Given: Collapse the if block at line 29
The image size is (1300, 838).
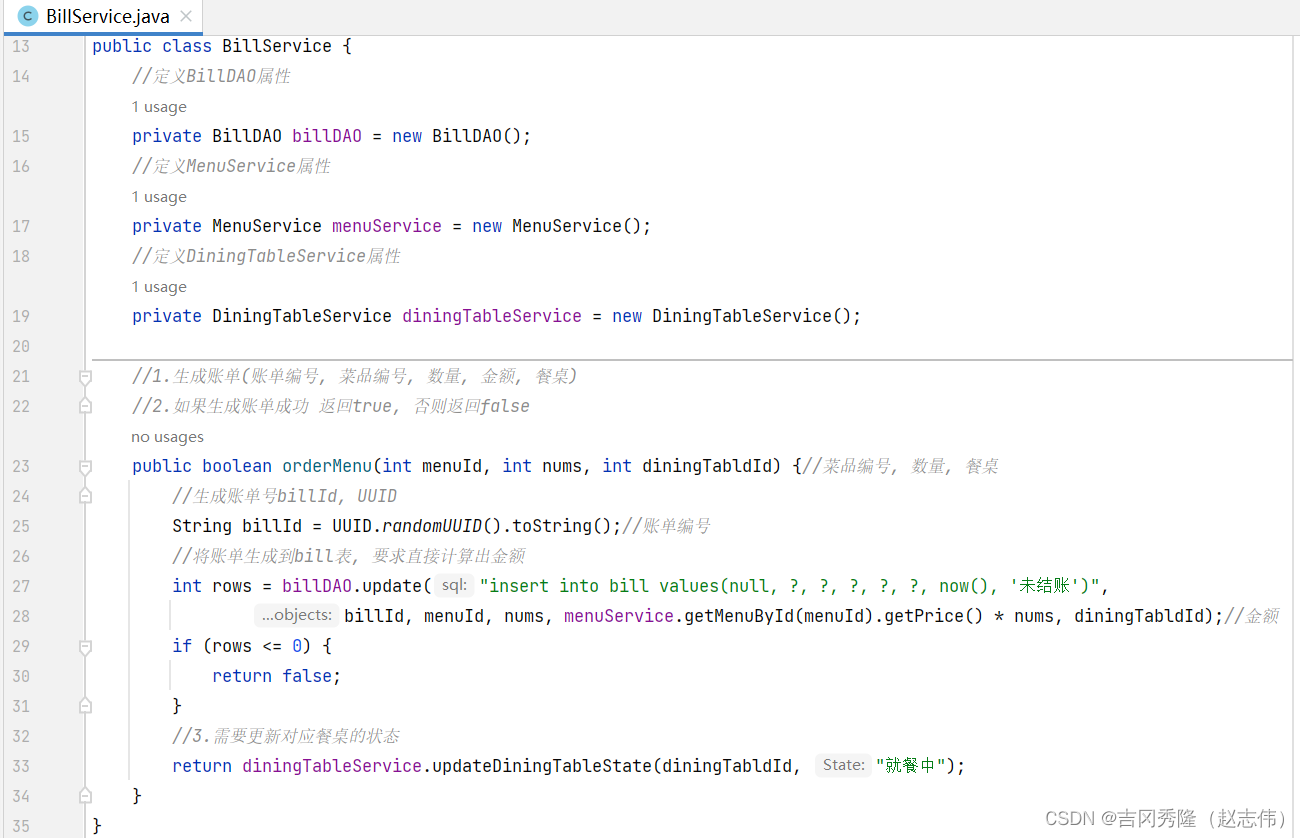Looking at the screenshot, I should point(85,646).
